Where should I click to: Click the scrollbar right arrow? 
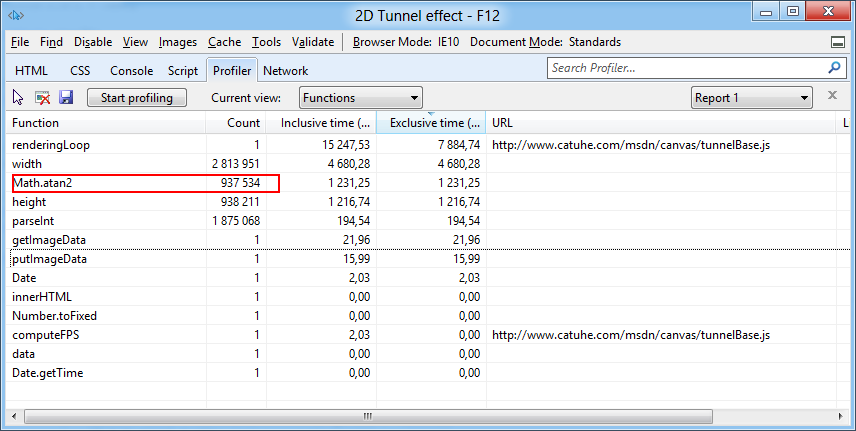tap(841, 416)
